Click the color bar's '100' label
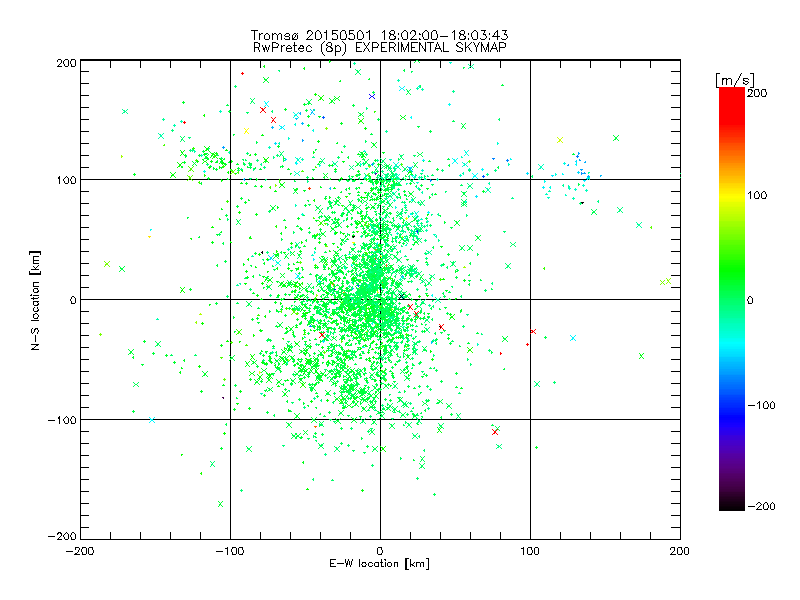Screen dimensions: 800x600 coord(757,195)
